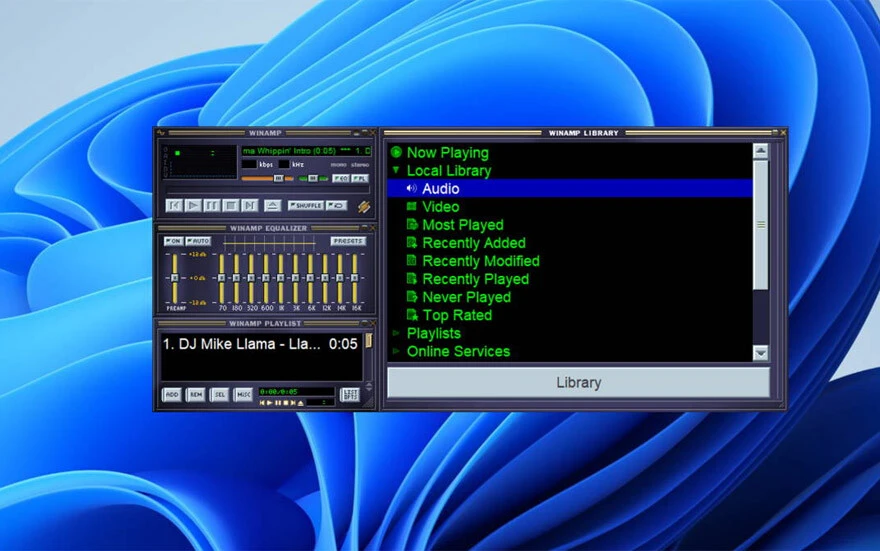Click the green balance slider

click(x=313, y=178)
